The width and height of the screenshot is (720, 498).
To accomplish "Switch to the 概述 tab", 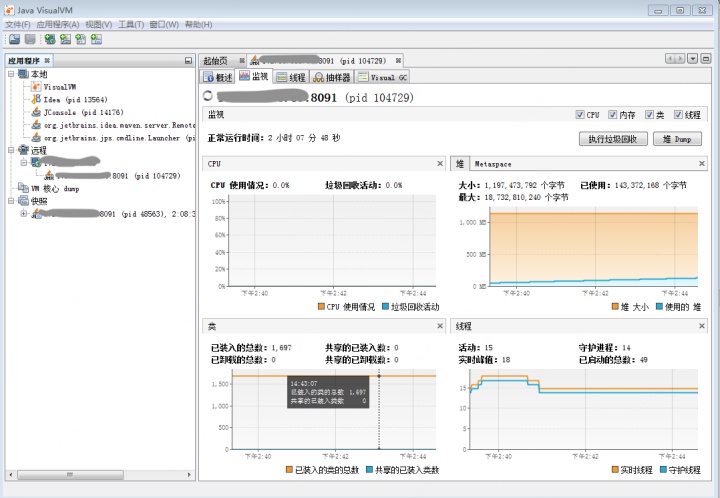I will pyautogui.click(x=218, y=77).
